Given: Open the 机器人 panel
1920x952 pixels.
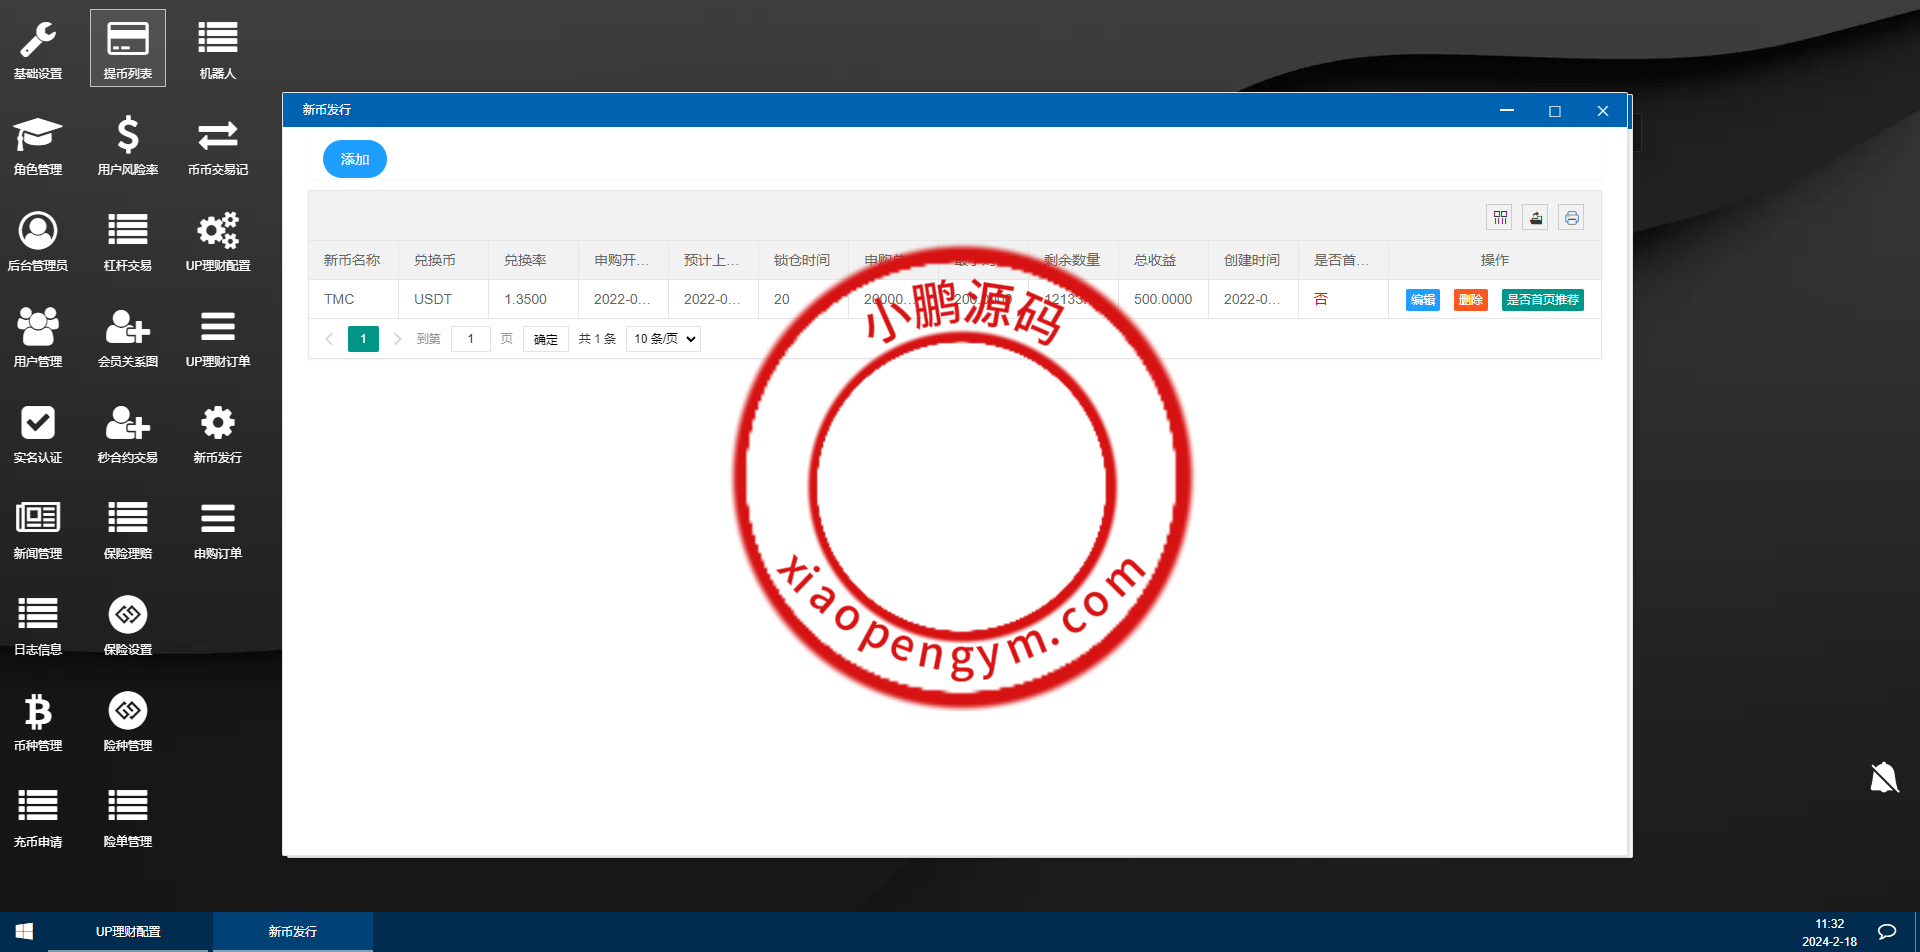Looking at the screenshot, I should (217, 46).
